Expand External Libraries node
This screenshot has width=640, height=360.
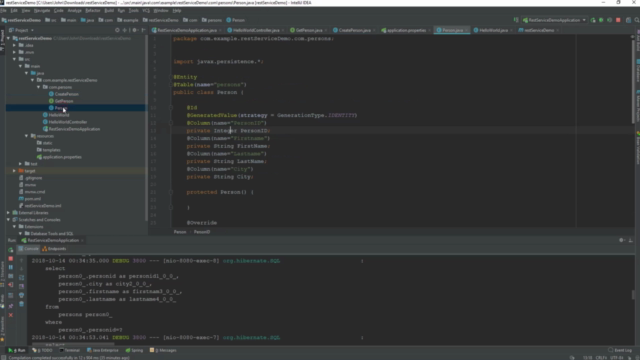pos(8,213)
